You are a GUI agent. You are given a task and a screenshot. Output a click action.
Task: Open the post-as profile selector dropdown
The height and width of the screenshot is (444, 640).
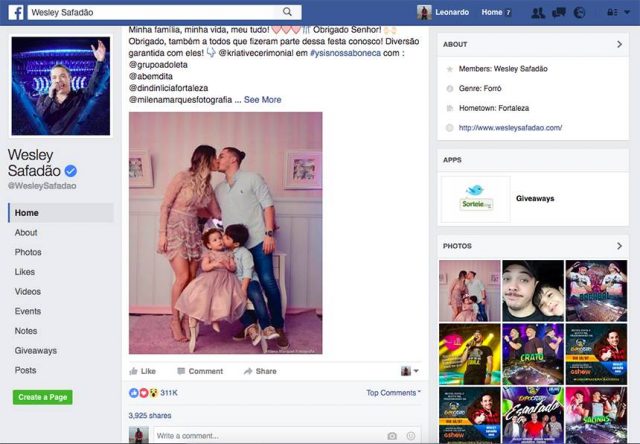[410, 371]
